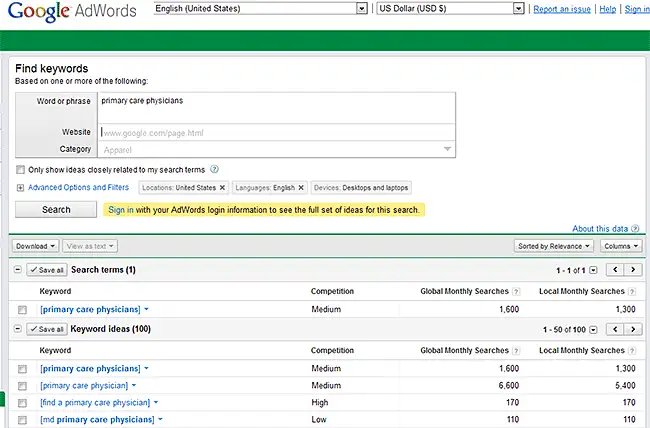Open the Columns dropdown
This screenshot has width=650, height=428.
(x=621, y=246)
